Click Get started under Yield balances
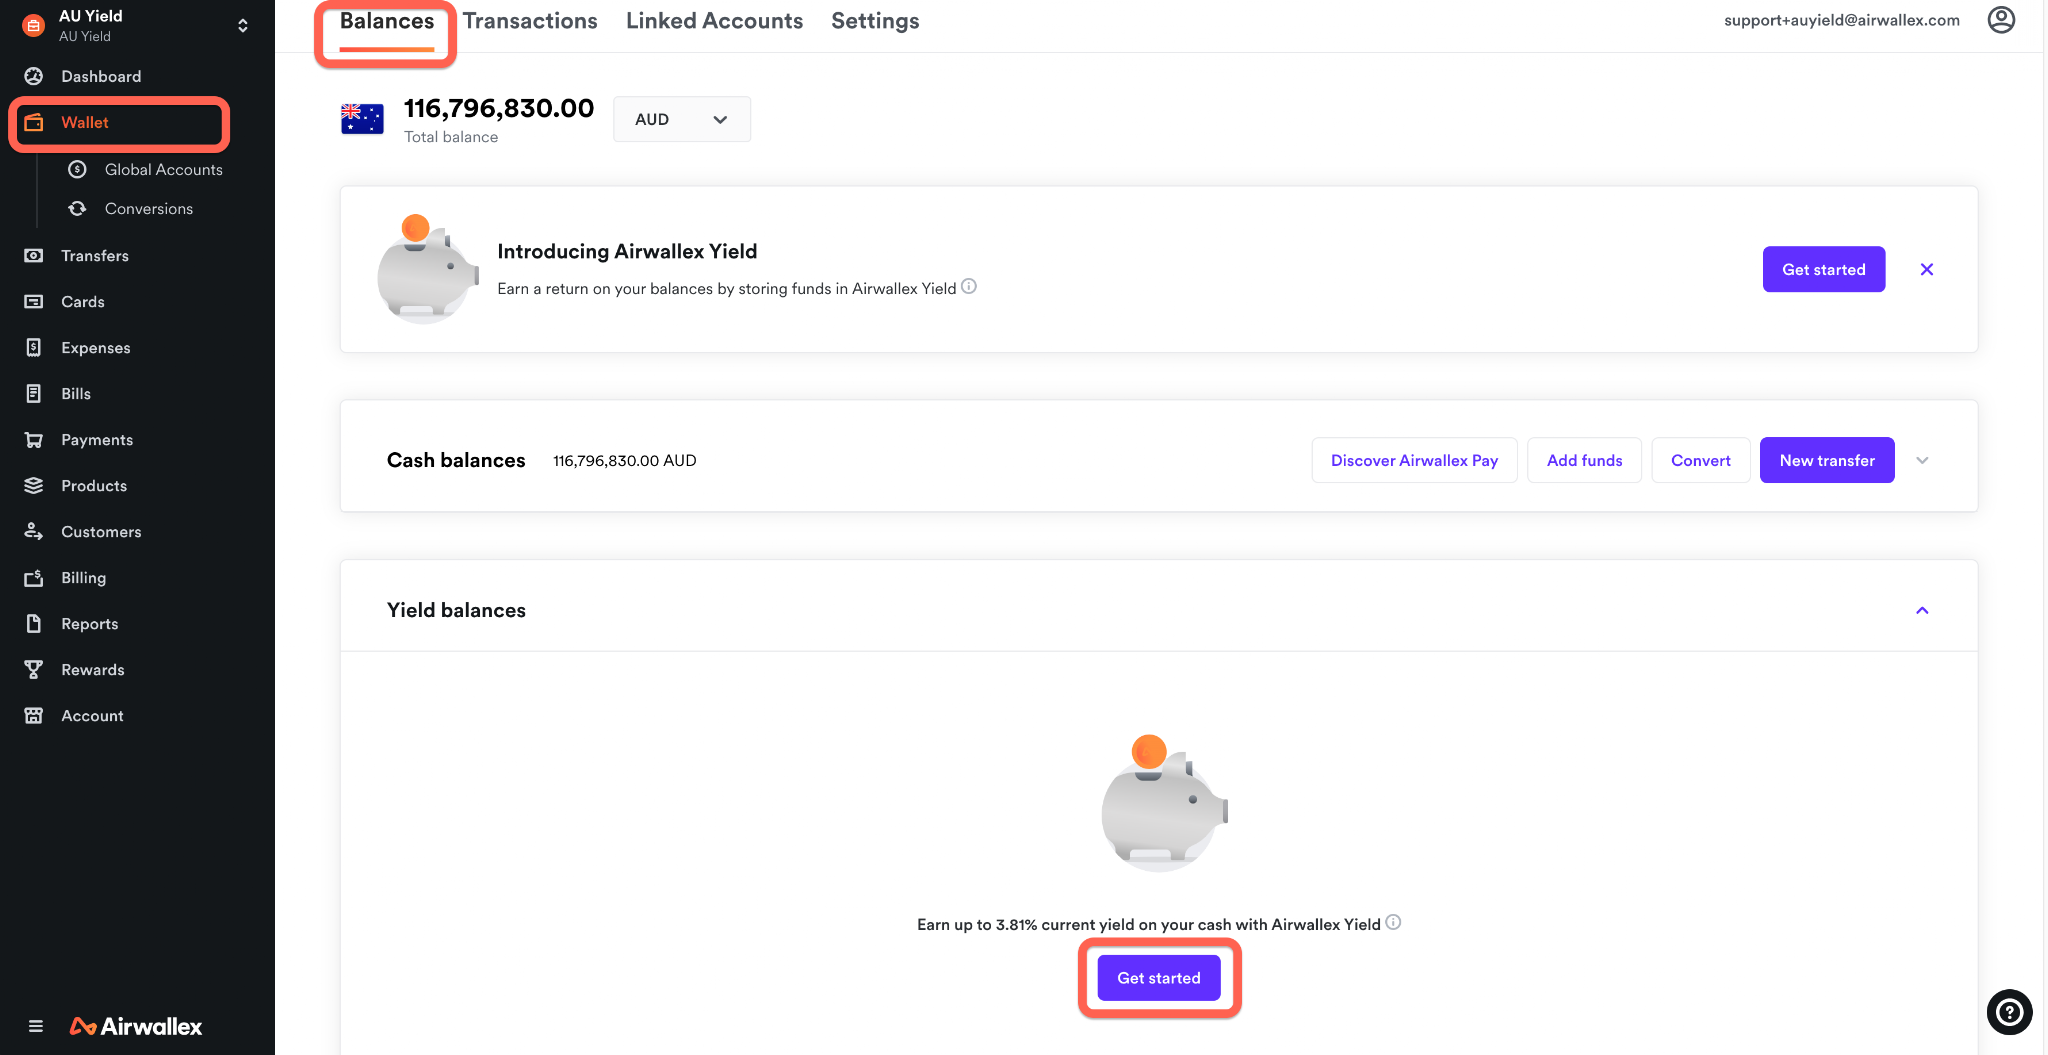2048x1055 pixels. pos(1159,978)
